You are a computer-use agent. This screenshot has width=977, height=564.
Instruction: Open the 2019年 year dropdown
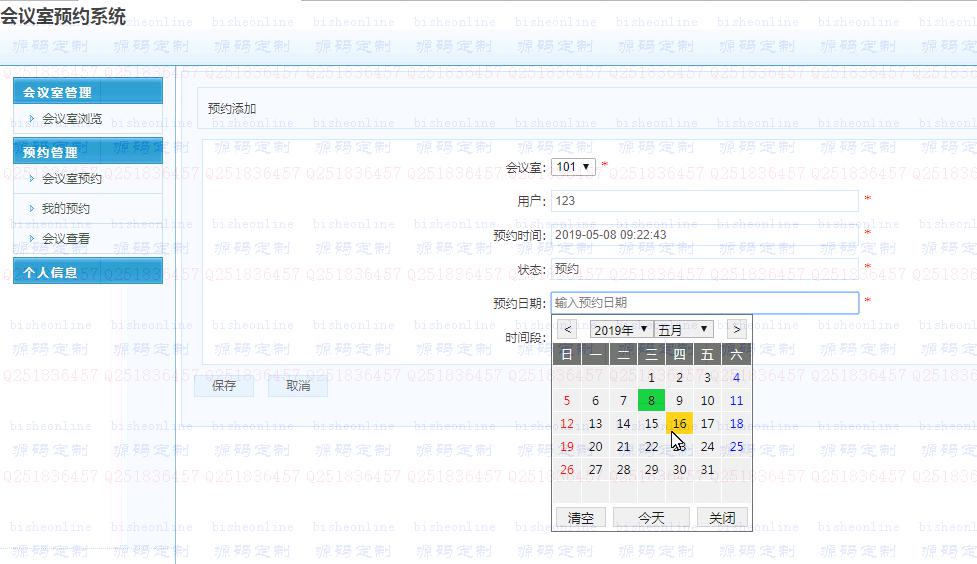621,330
